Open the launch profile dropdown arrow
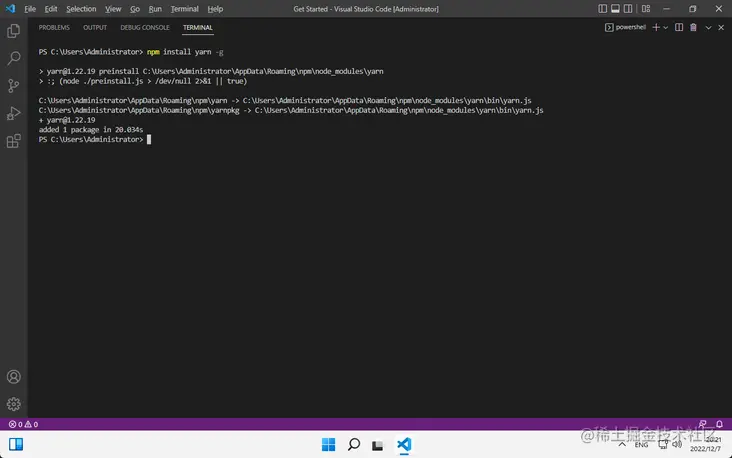Viewport: 732px width, 458px height. pyautogui.click(x=666, y=28)
